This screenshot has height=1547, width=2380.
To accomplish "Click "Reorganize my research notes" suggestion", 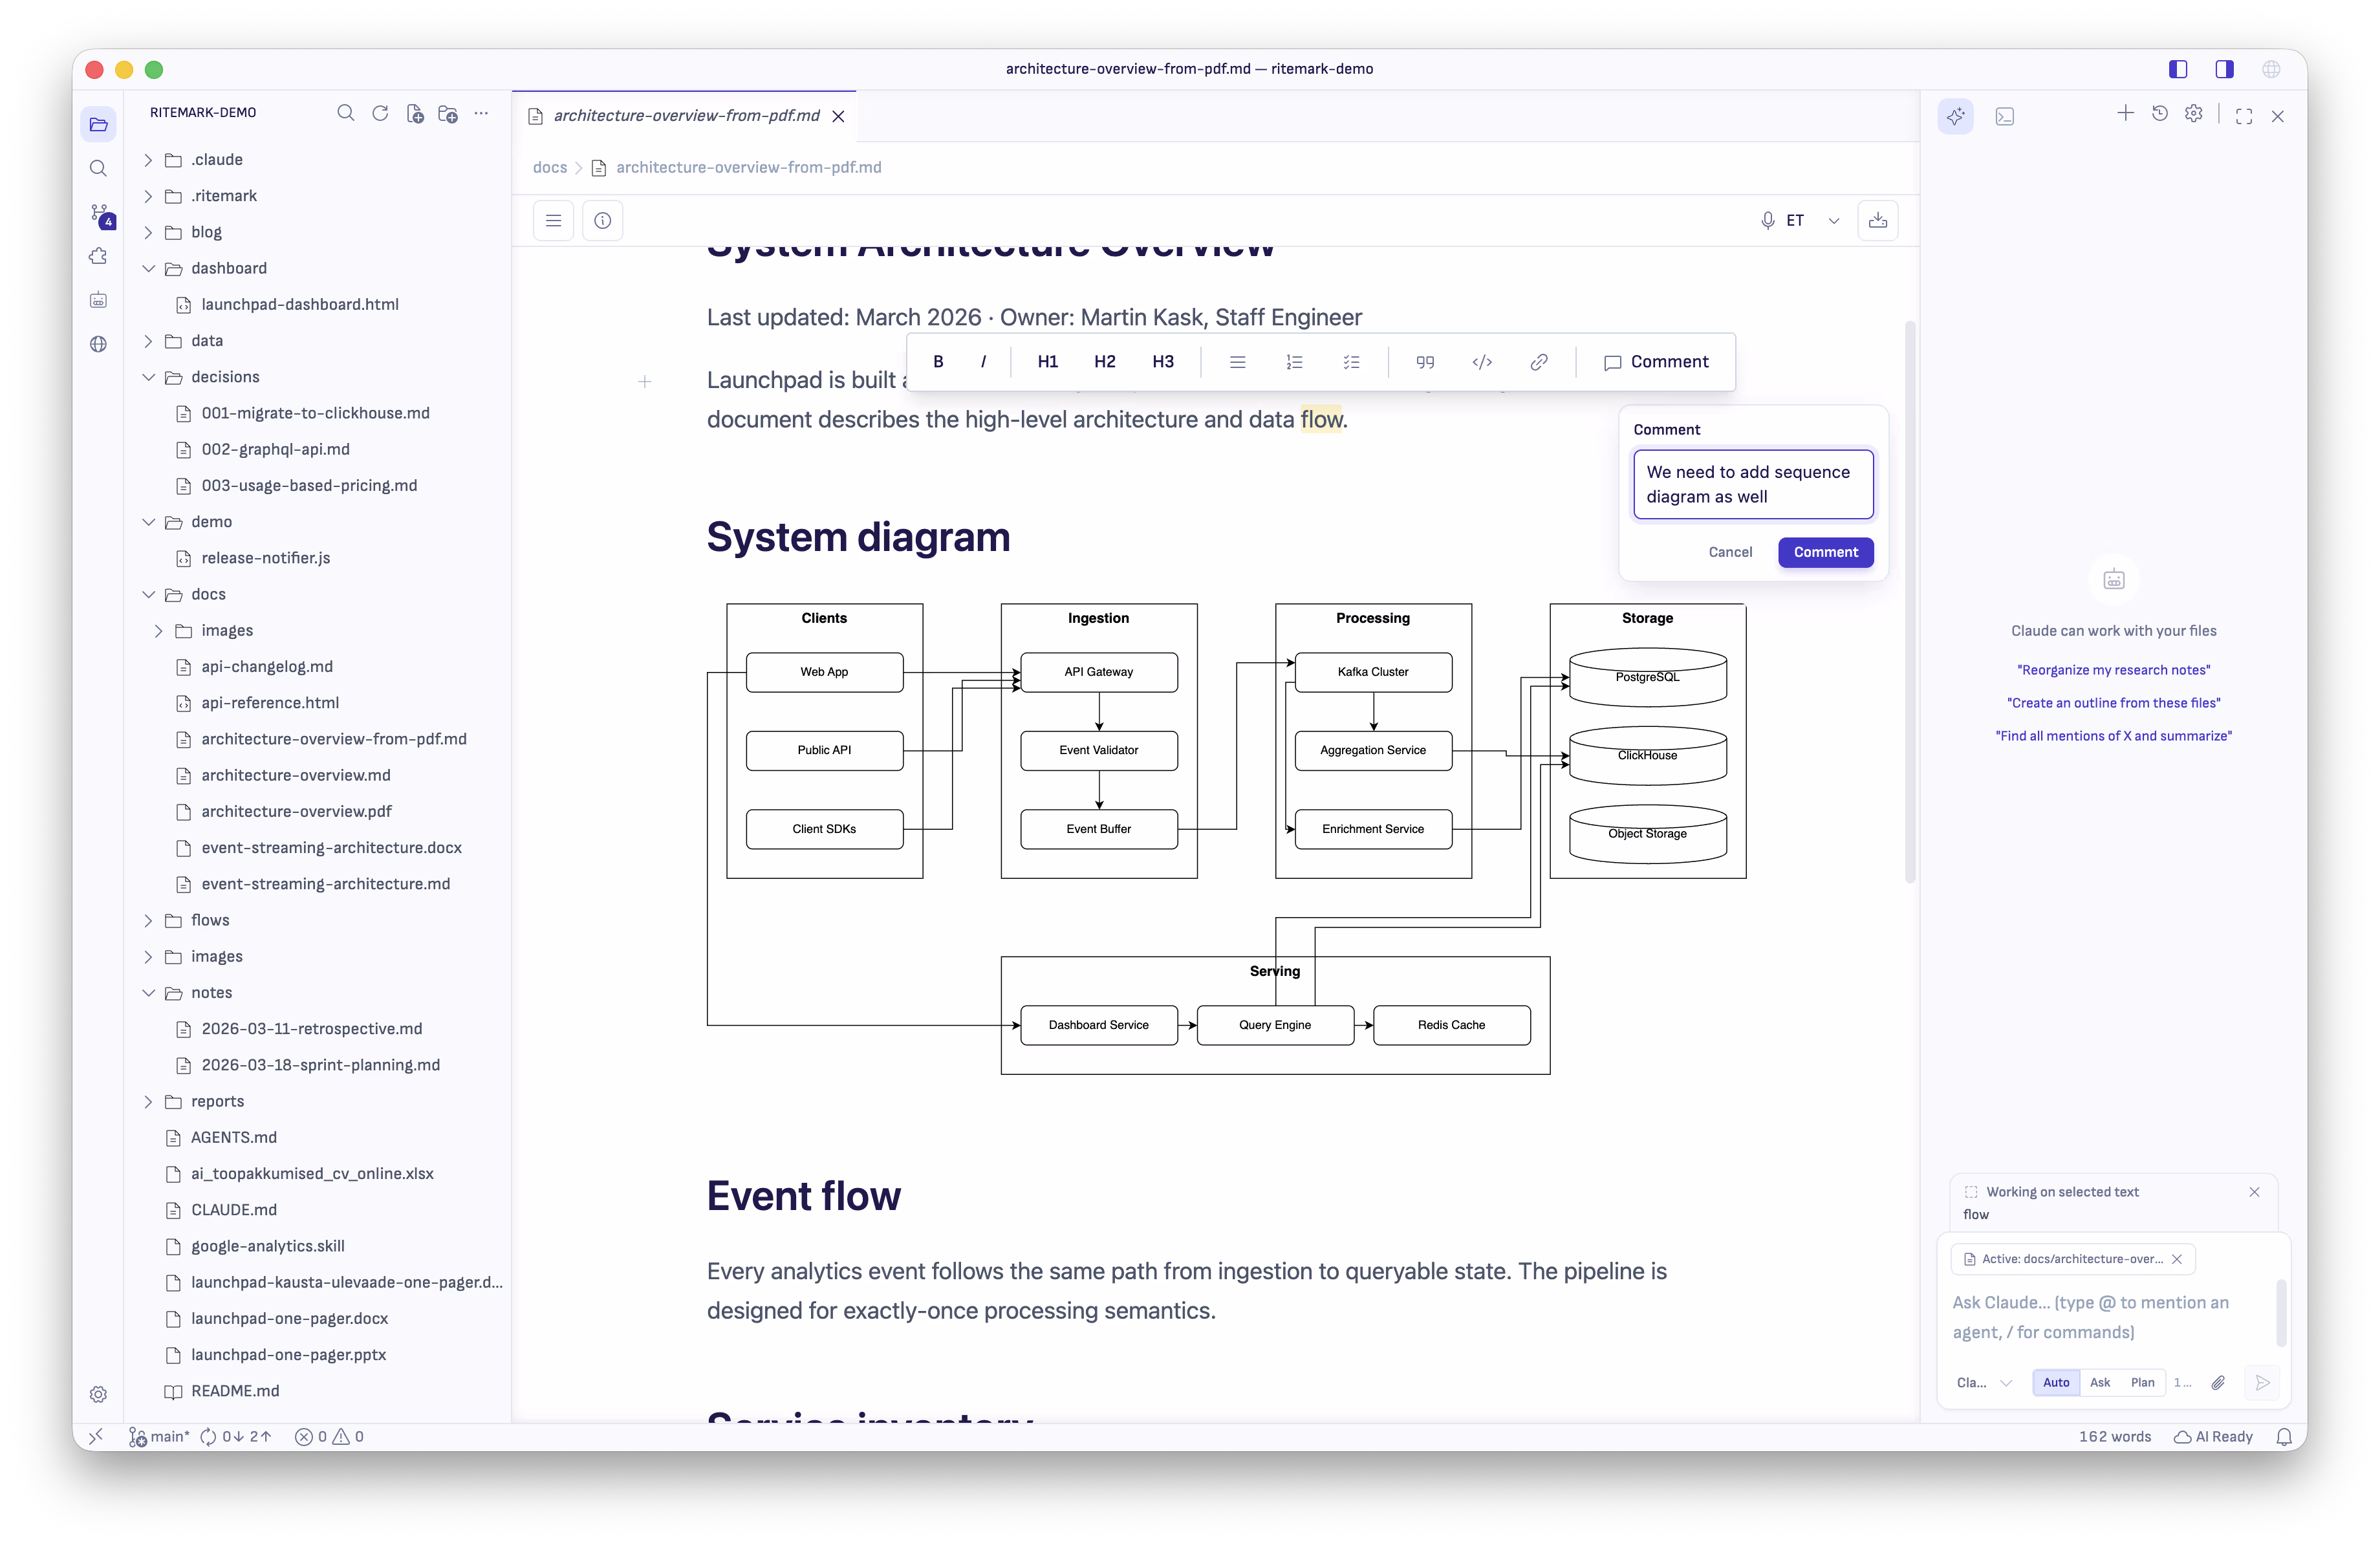I will click(x=2113, y=670).
